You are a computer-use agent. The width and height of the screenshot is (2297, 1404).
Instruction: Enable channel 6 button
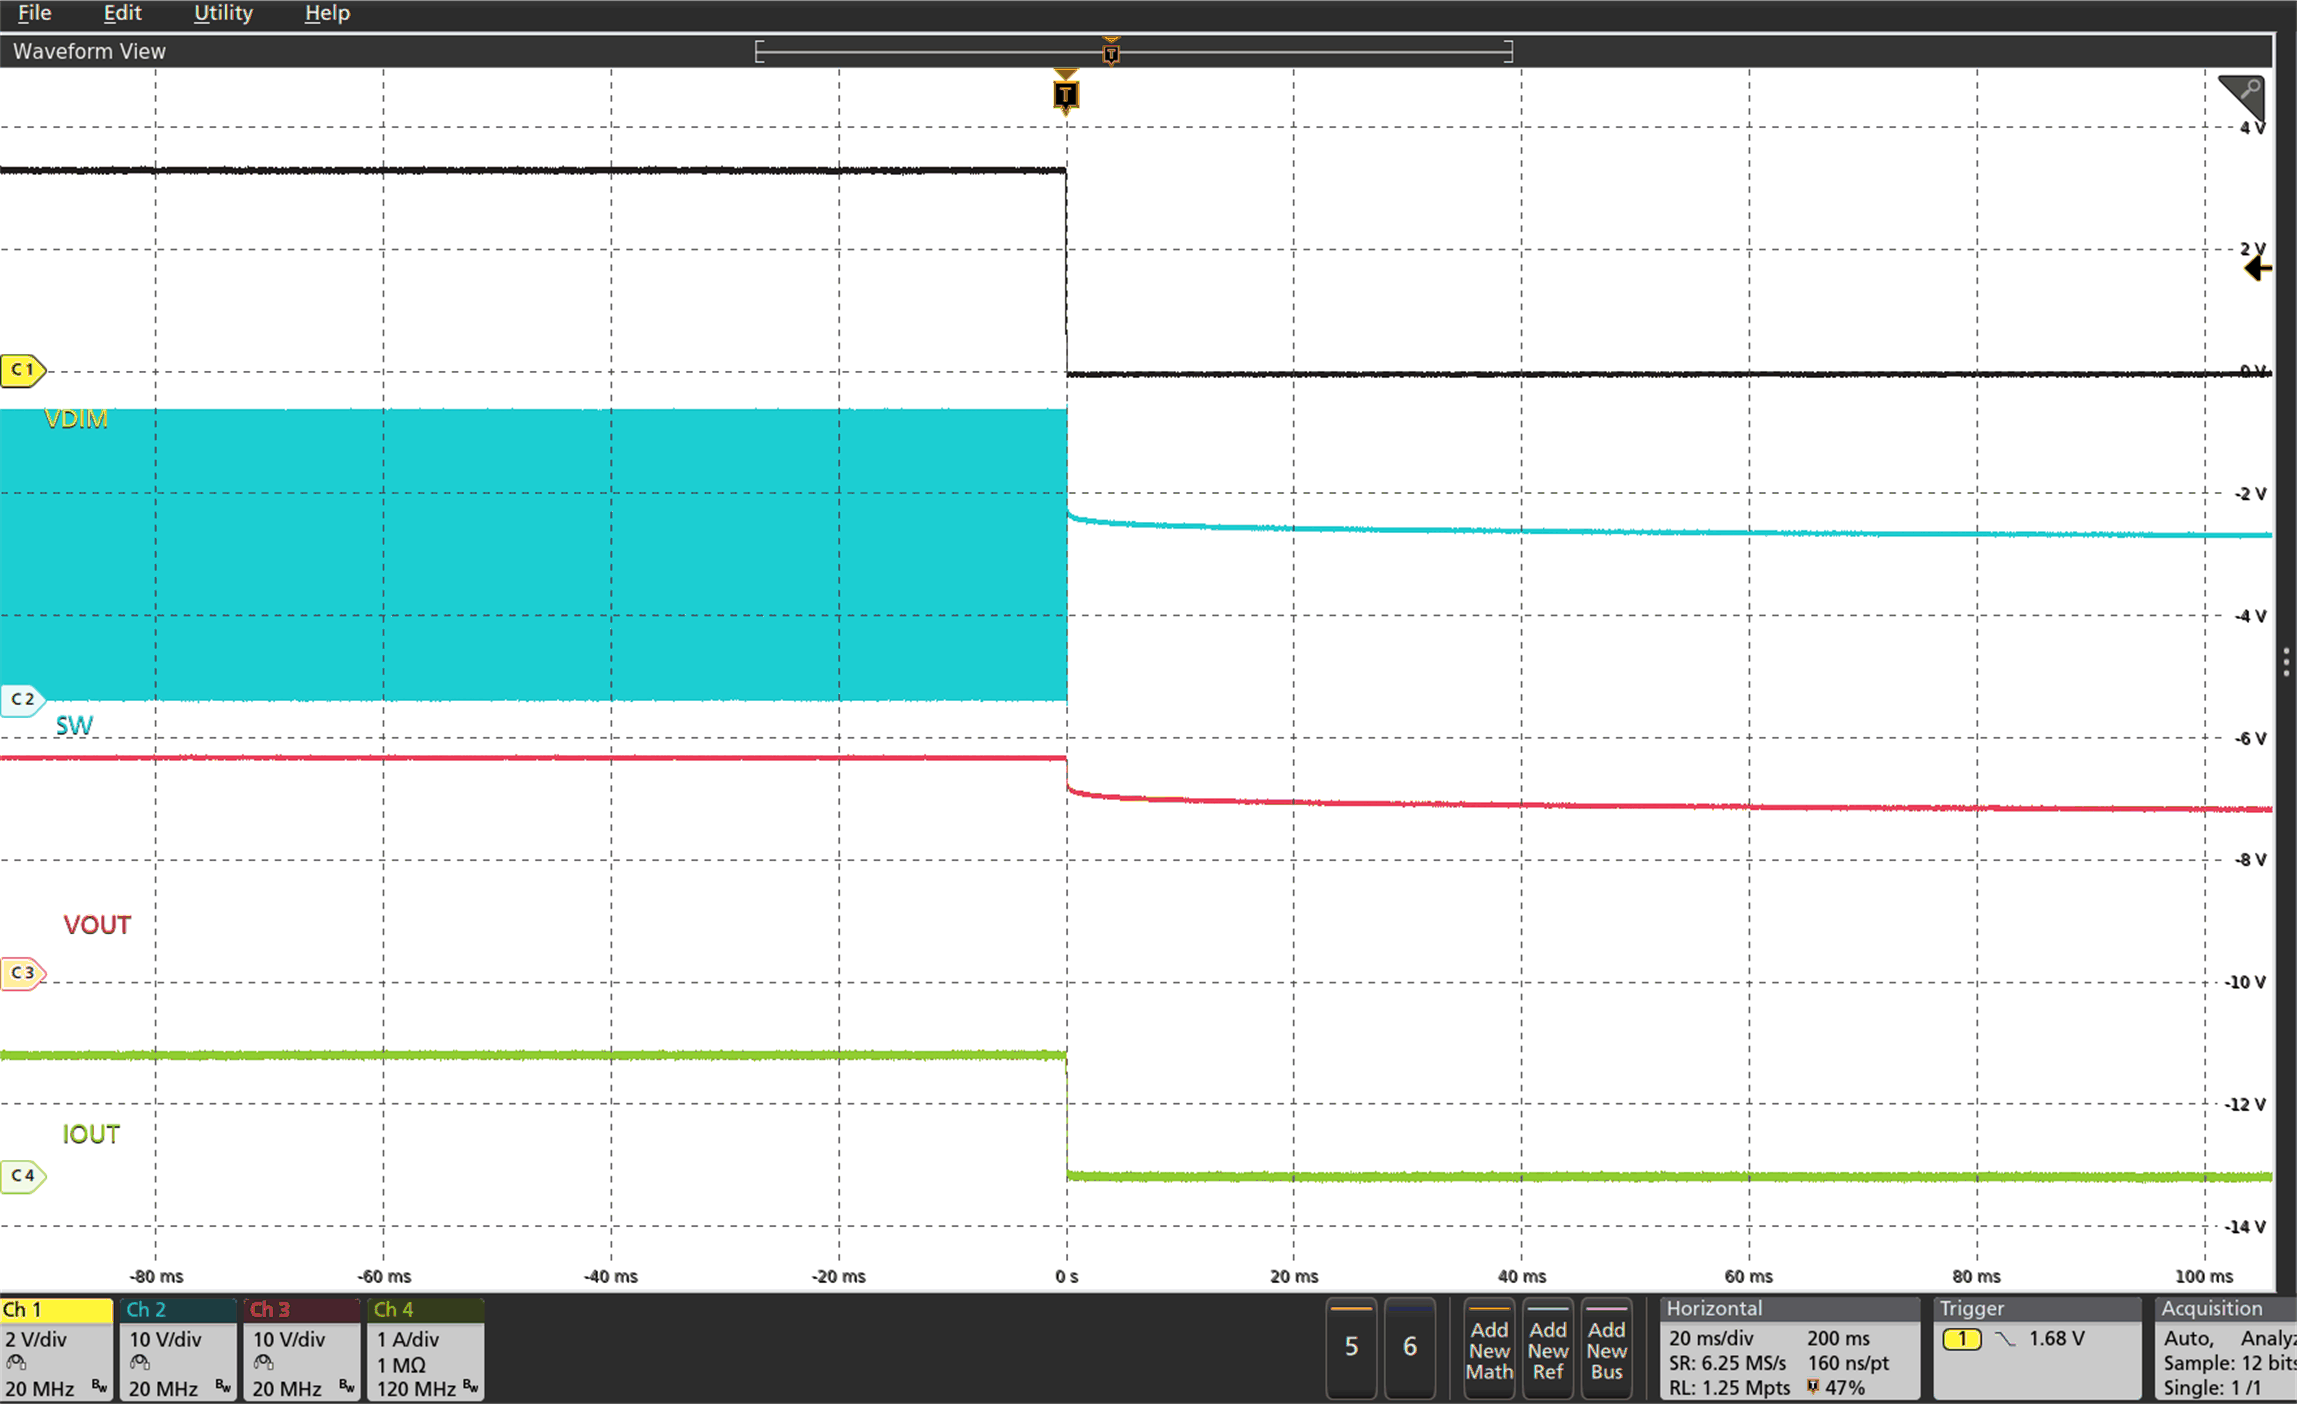coord(1410,1347)
